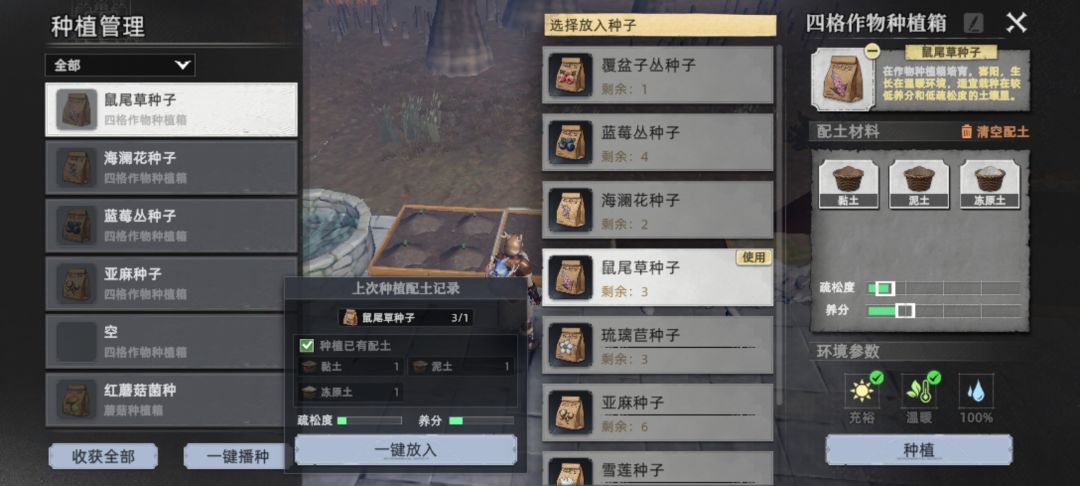Click the 种植 plant button
This screenshot has width=1080, height=486.
(919, 450)
